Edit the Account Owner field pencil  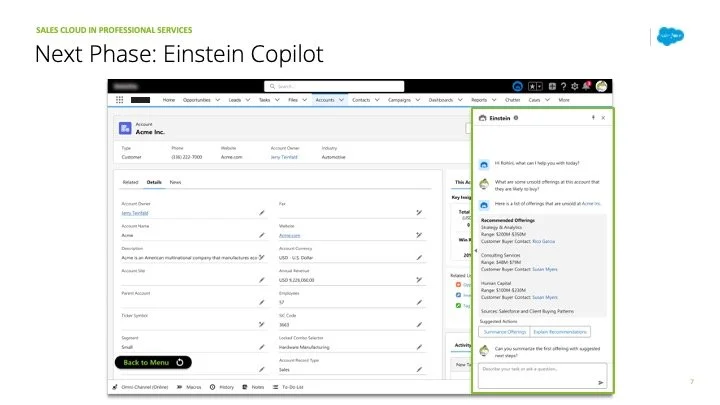pos(262,213)
